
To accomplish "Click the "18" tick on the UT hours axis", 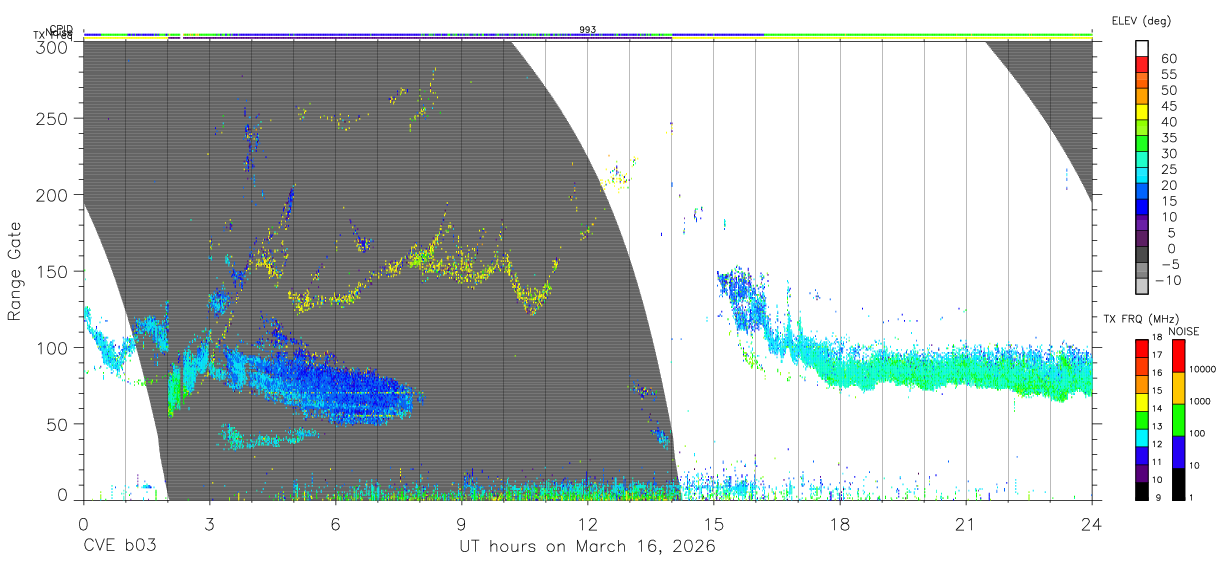I will (840, 523).
